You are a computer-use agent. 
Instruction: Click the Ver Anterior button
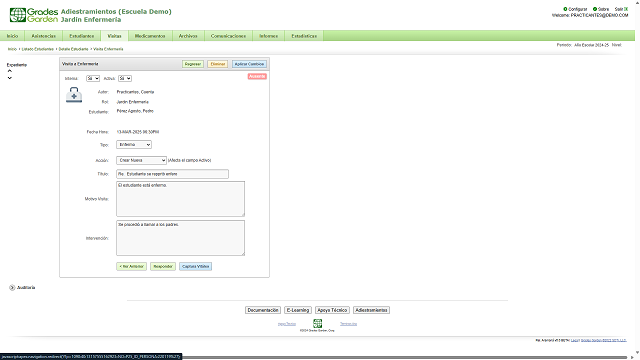click(x=131, y=267)
